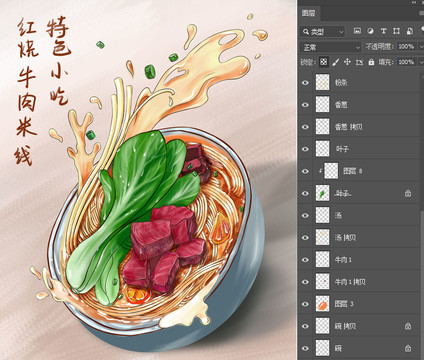Select the locked 叶子 layer thumbnail
424x360 pixels.
[322, 193]
